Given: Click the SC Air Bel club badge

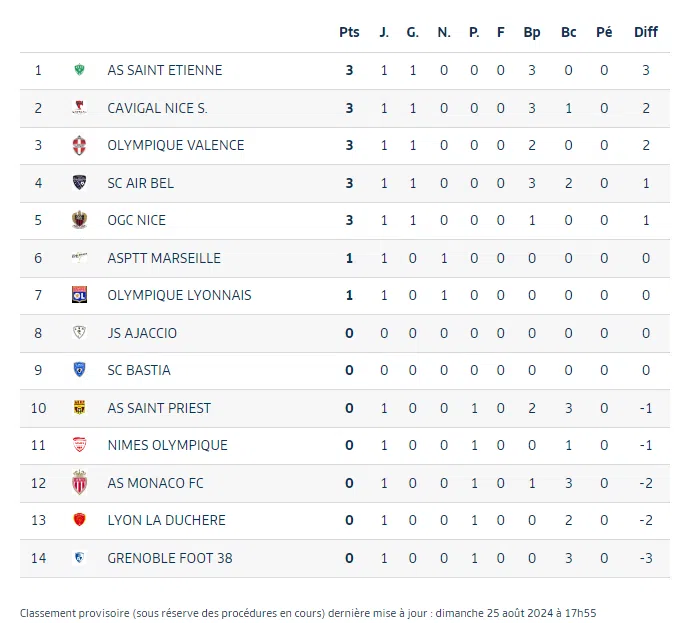Looking at the screenshot, I should coord(79,183).
